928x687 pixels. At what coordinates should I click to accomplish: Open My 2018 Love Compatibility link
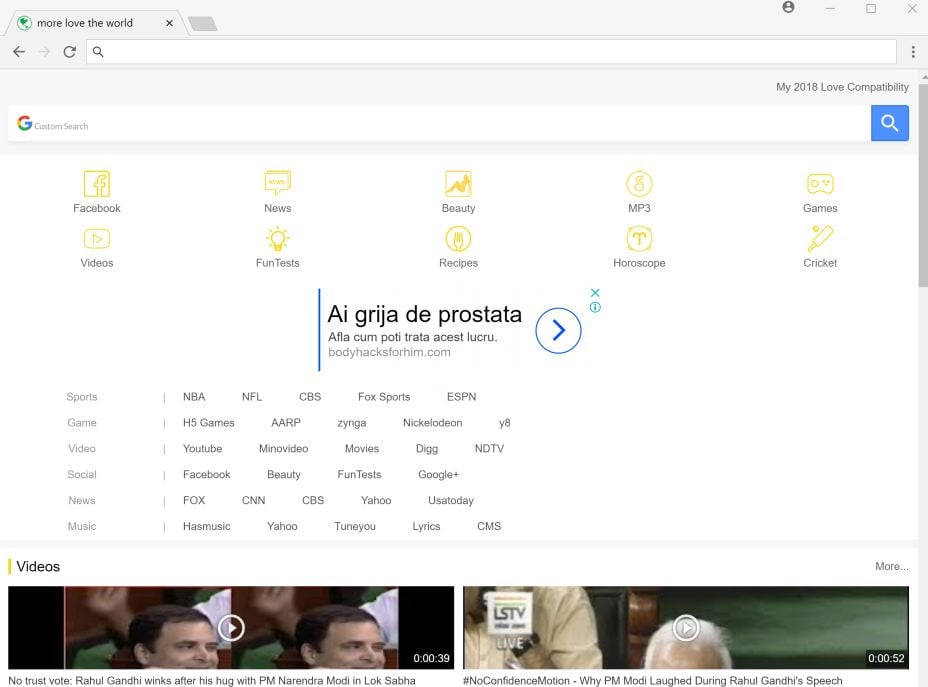(x=842, y=87)
